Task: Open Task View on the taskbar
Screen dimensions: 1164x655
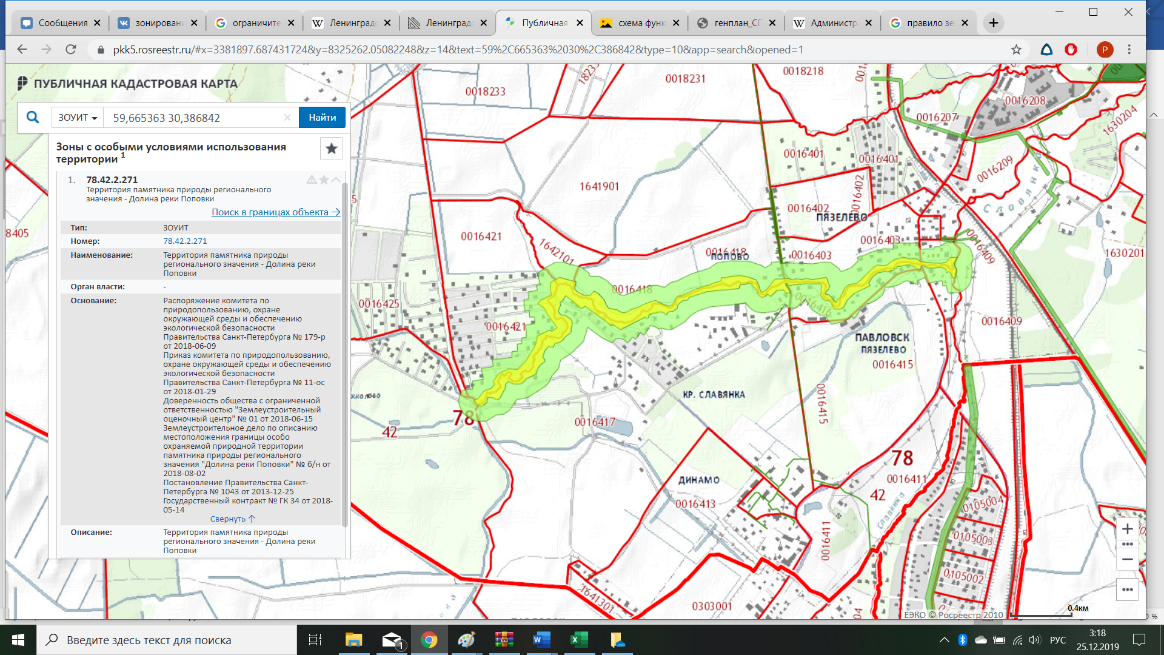Action: click(315, 639)
